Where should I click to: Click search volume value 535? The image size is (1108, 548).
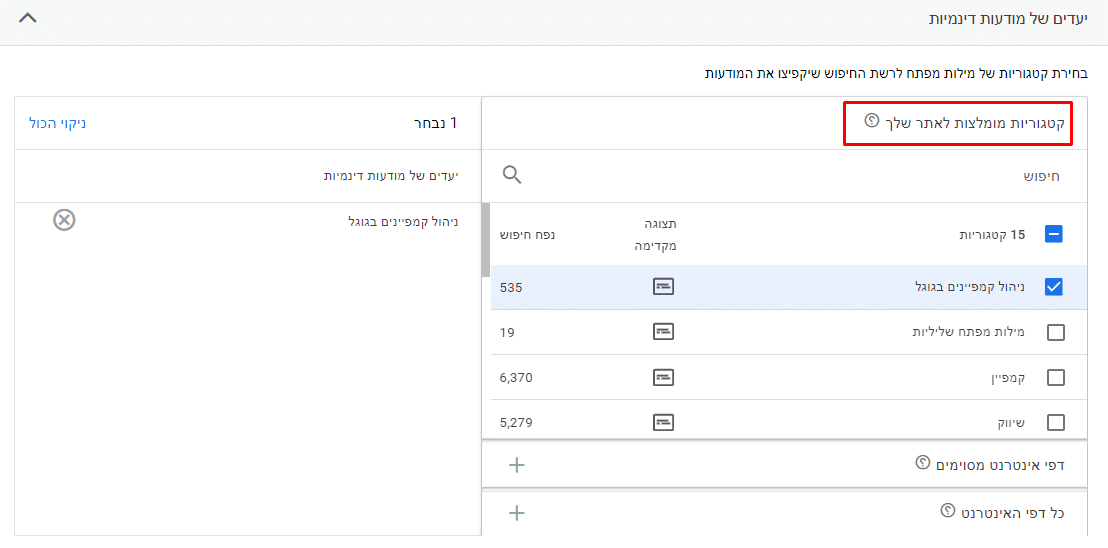(510, 287)
